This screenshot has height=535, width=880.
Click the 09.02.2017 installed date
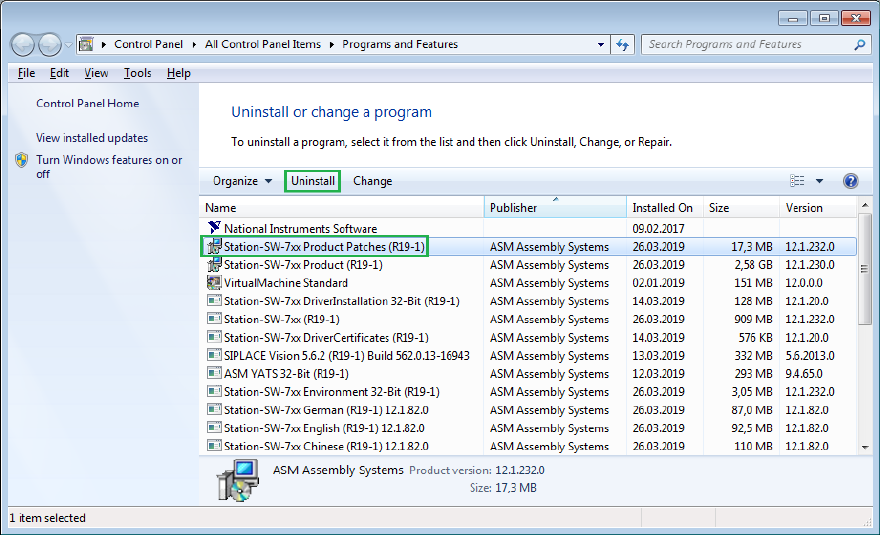(658, 228)
